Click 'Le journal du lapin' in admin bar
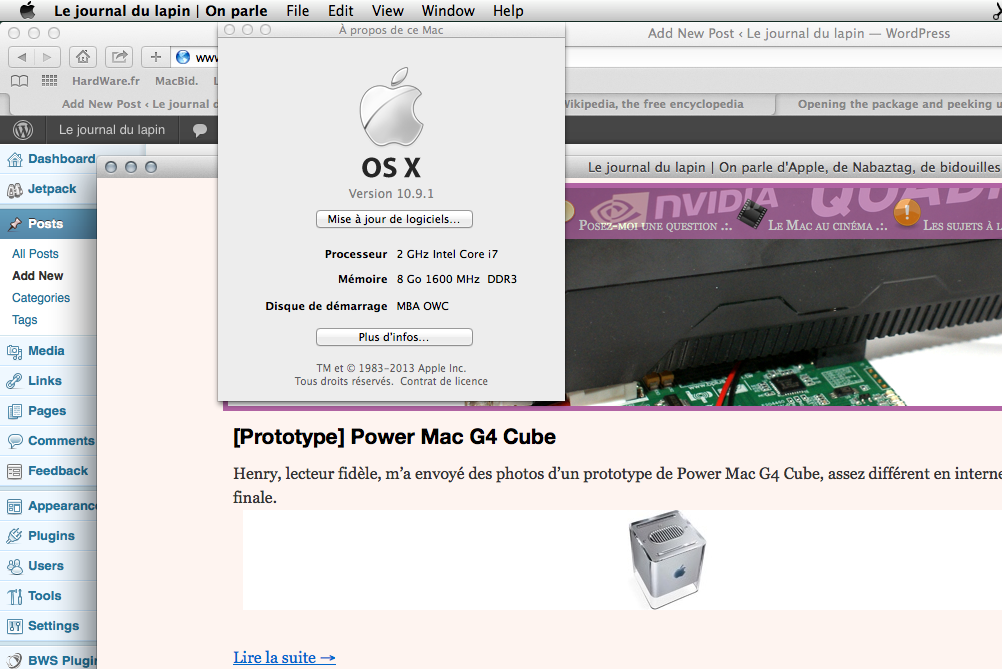 coord(112,130)
